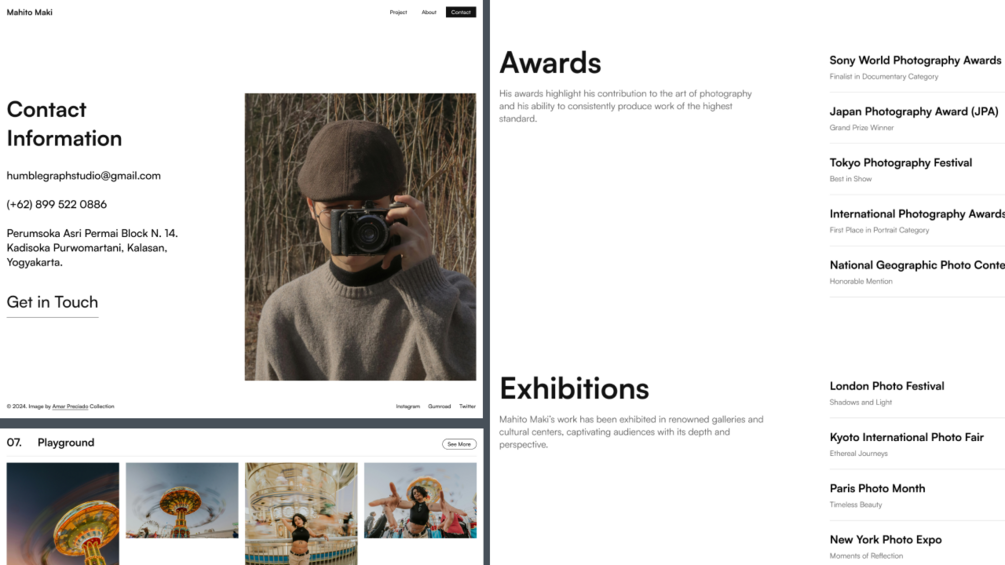Open the Instagram footer link

pyautogui.click(x=408, y=406)
